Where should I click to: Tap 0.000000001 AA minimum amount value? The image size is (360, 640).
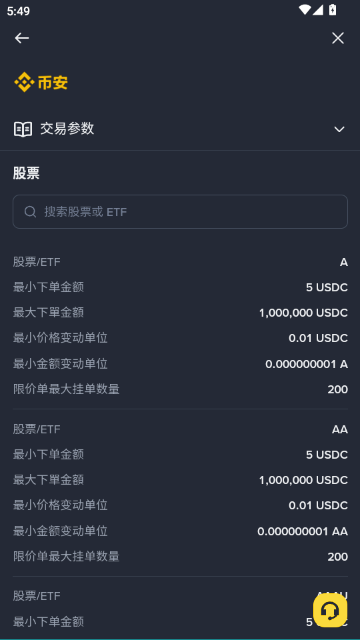302,531
